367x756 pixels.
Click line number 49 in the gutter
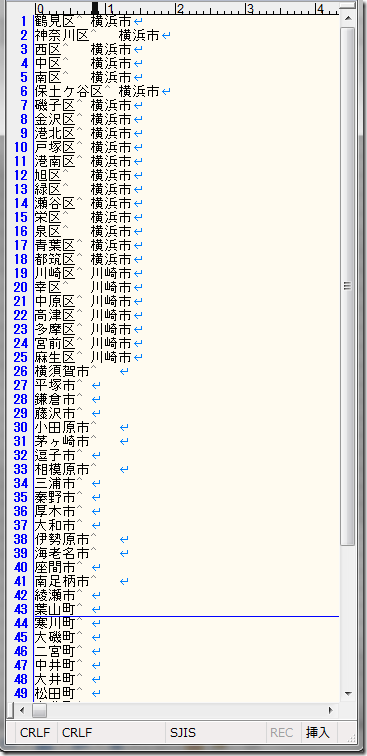[x=22, y=692]
